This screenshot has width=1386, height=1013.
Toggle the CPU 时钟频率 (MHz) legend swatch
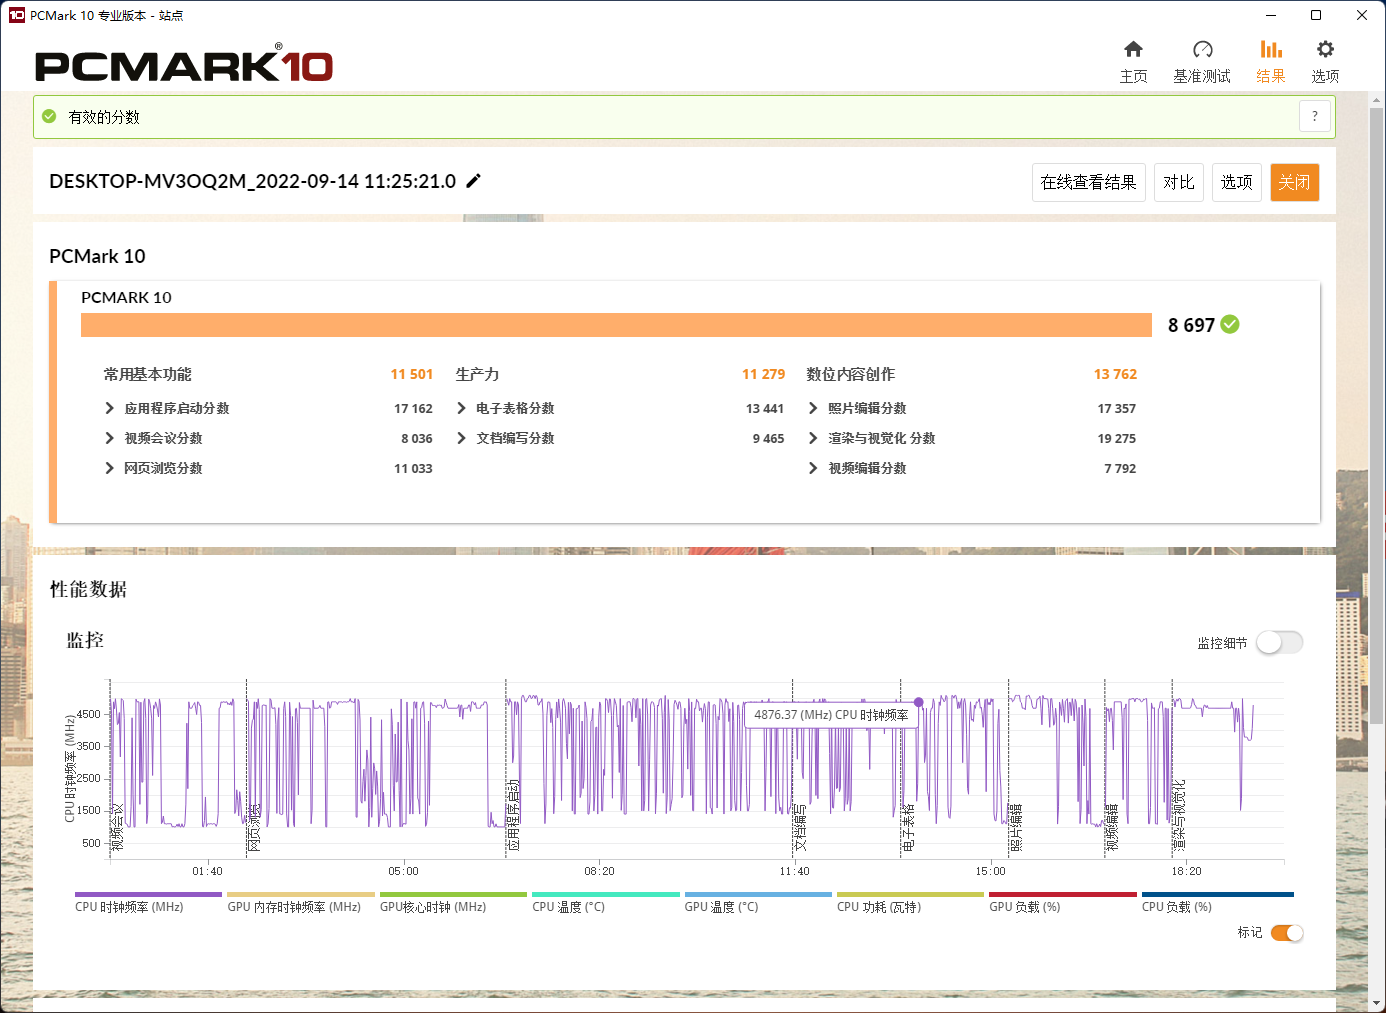point(148,894)
